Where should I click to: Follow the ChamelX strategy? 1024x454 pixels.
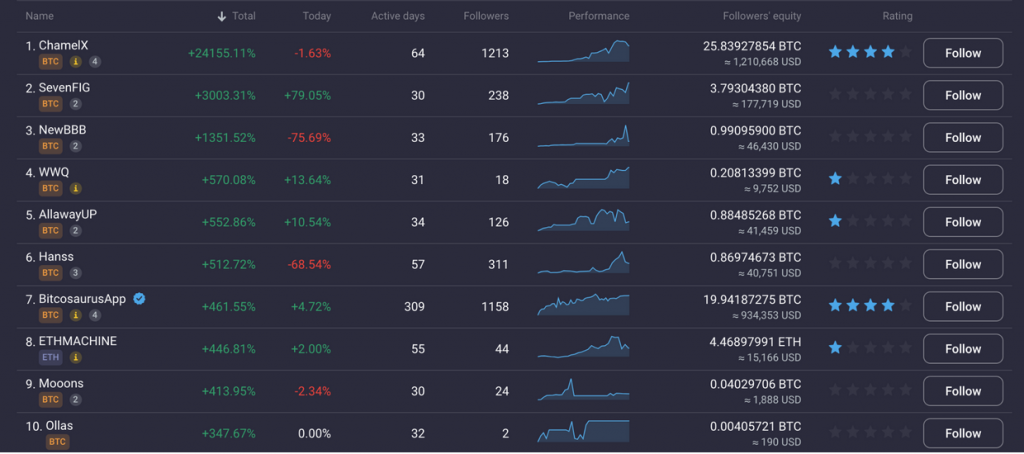pos(962,53)
